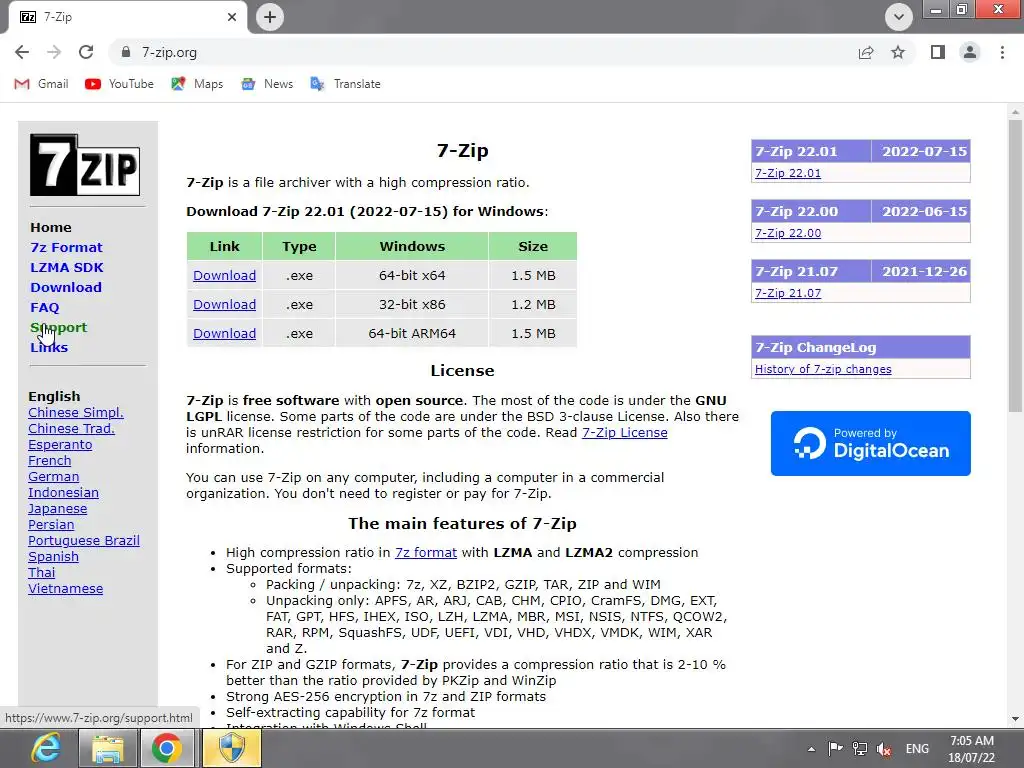Switch language to Indonesian
Image resolution: width=1024 pixels, height=768 pixels.
tap(63, 492)
